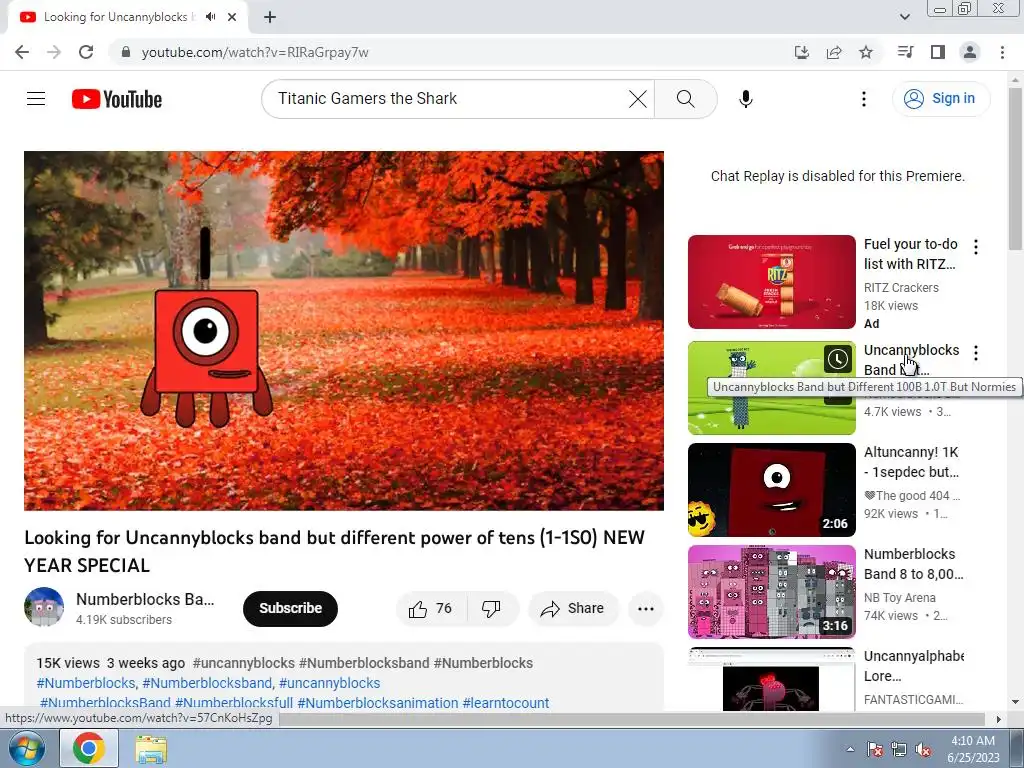Screen dimensions: 1024x768
Task: Open Numberblocks Band 8 to 8,00... thumbnail
Action: [x=771, y=592]
